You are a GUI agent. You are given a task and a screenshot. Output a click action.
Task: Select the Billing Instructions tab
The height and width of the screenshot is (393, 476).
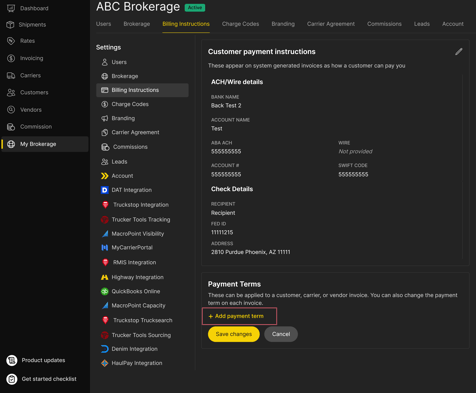point(186,24)
